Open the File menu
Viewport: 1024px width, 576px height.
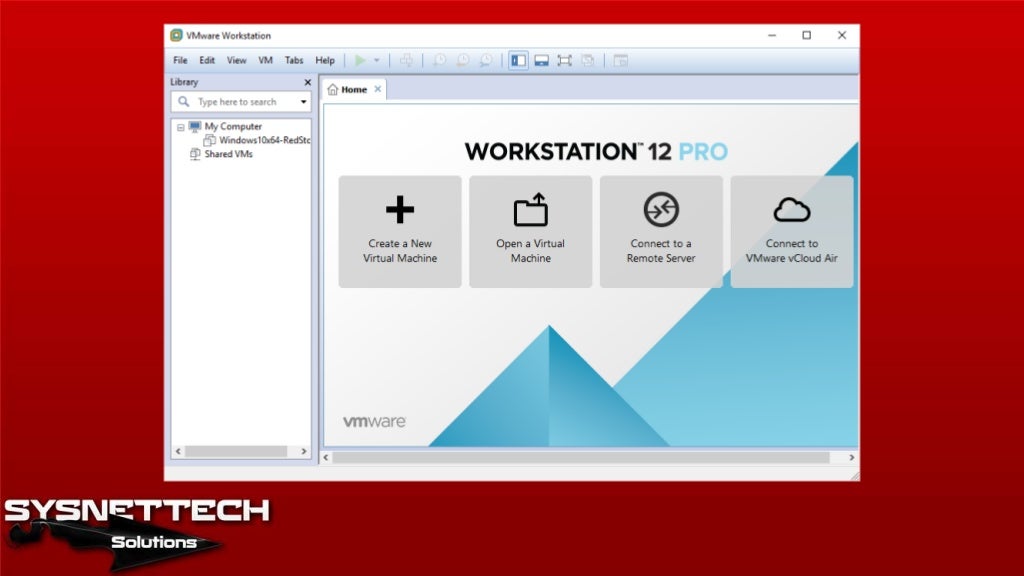(x=180, y=60)
